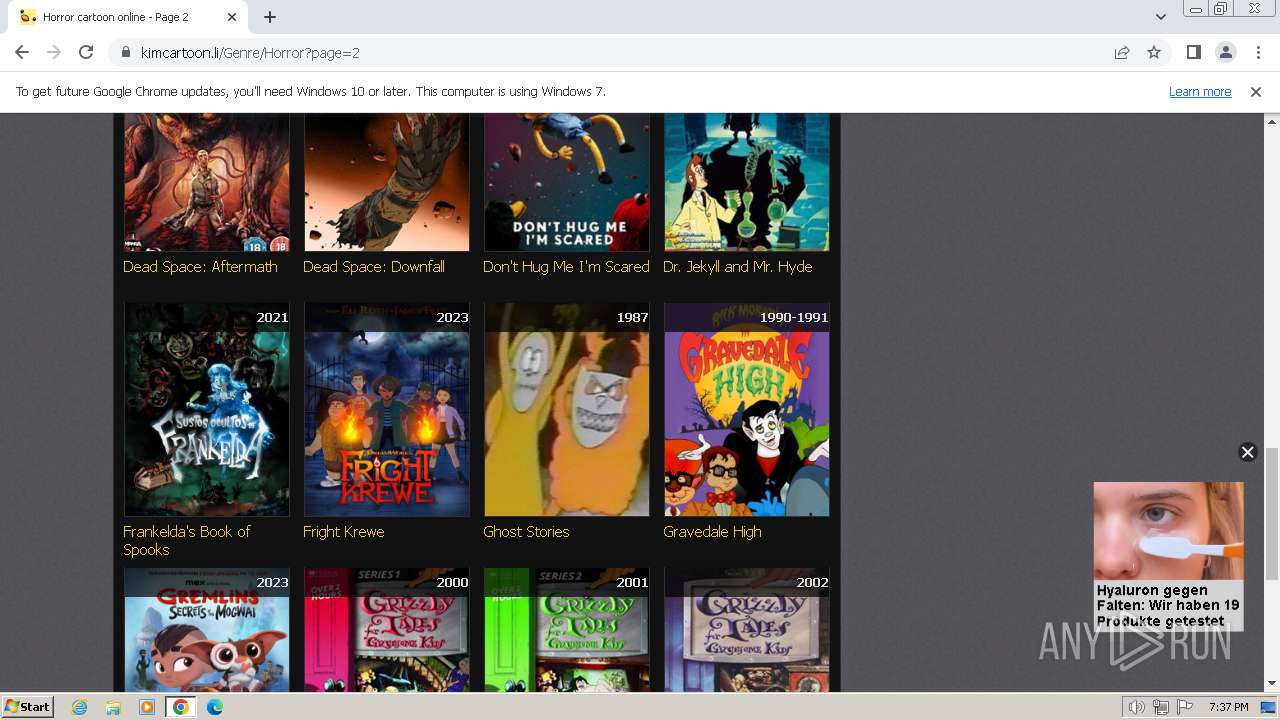Open the Chrome three-dot menu
Image resolution: width=1280 pixels, height=720 pixels.
(x=1257, y=52)
